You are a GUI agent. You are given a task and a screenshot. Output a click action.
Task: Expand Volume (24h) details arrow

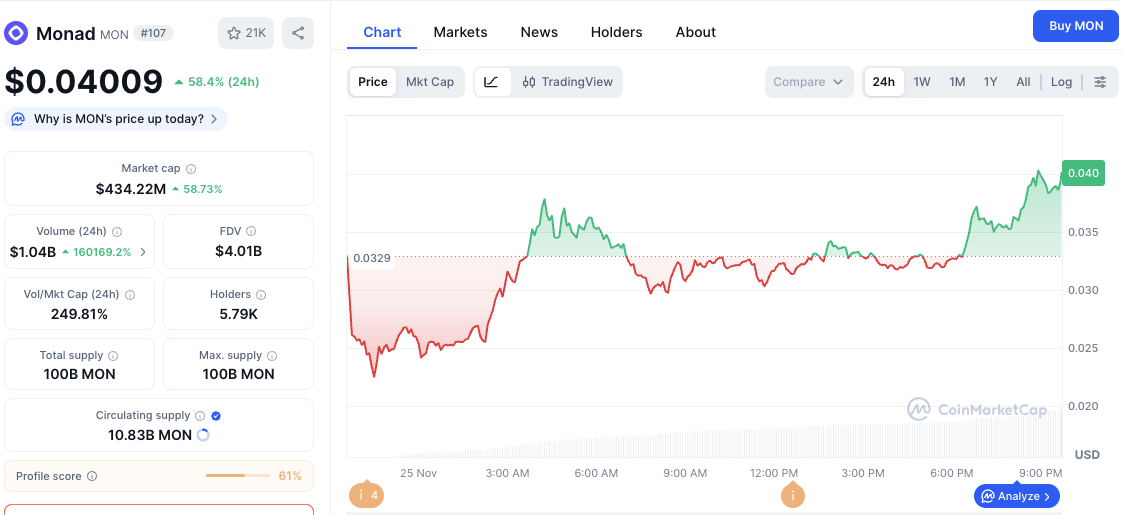click(x=143, y=252)
